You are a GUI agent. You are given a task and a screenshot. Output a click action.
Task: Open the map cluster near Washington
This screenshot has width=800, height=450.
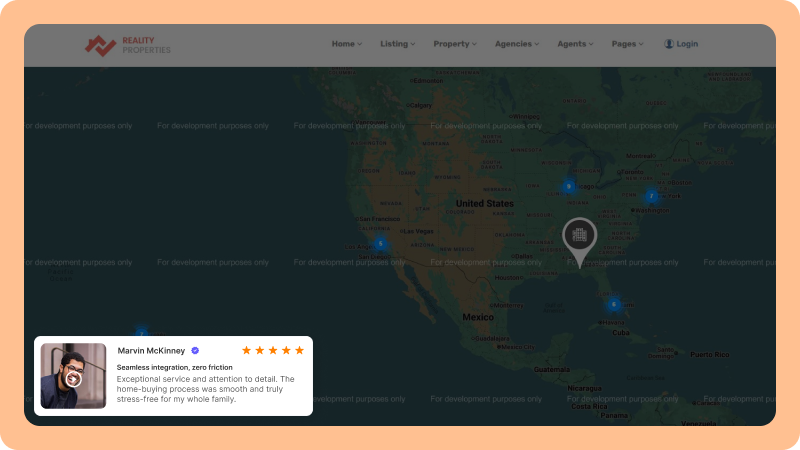tap(651, 196)
